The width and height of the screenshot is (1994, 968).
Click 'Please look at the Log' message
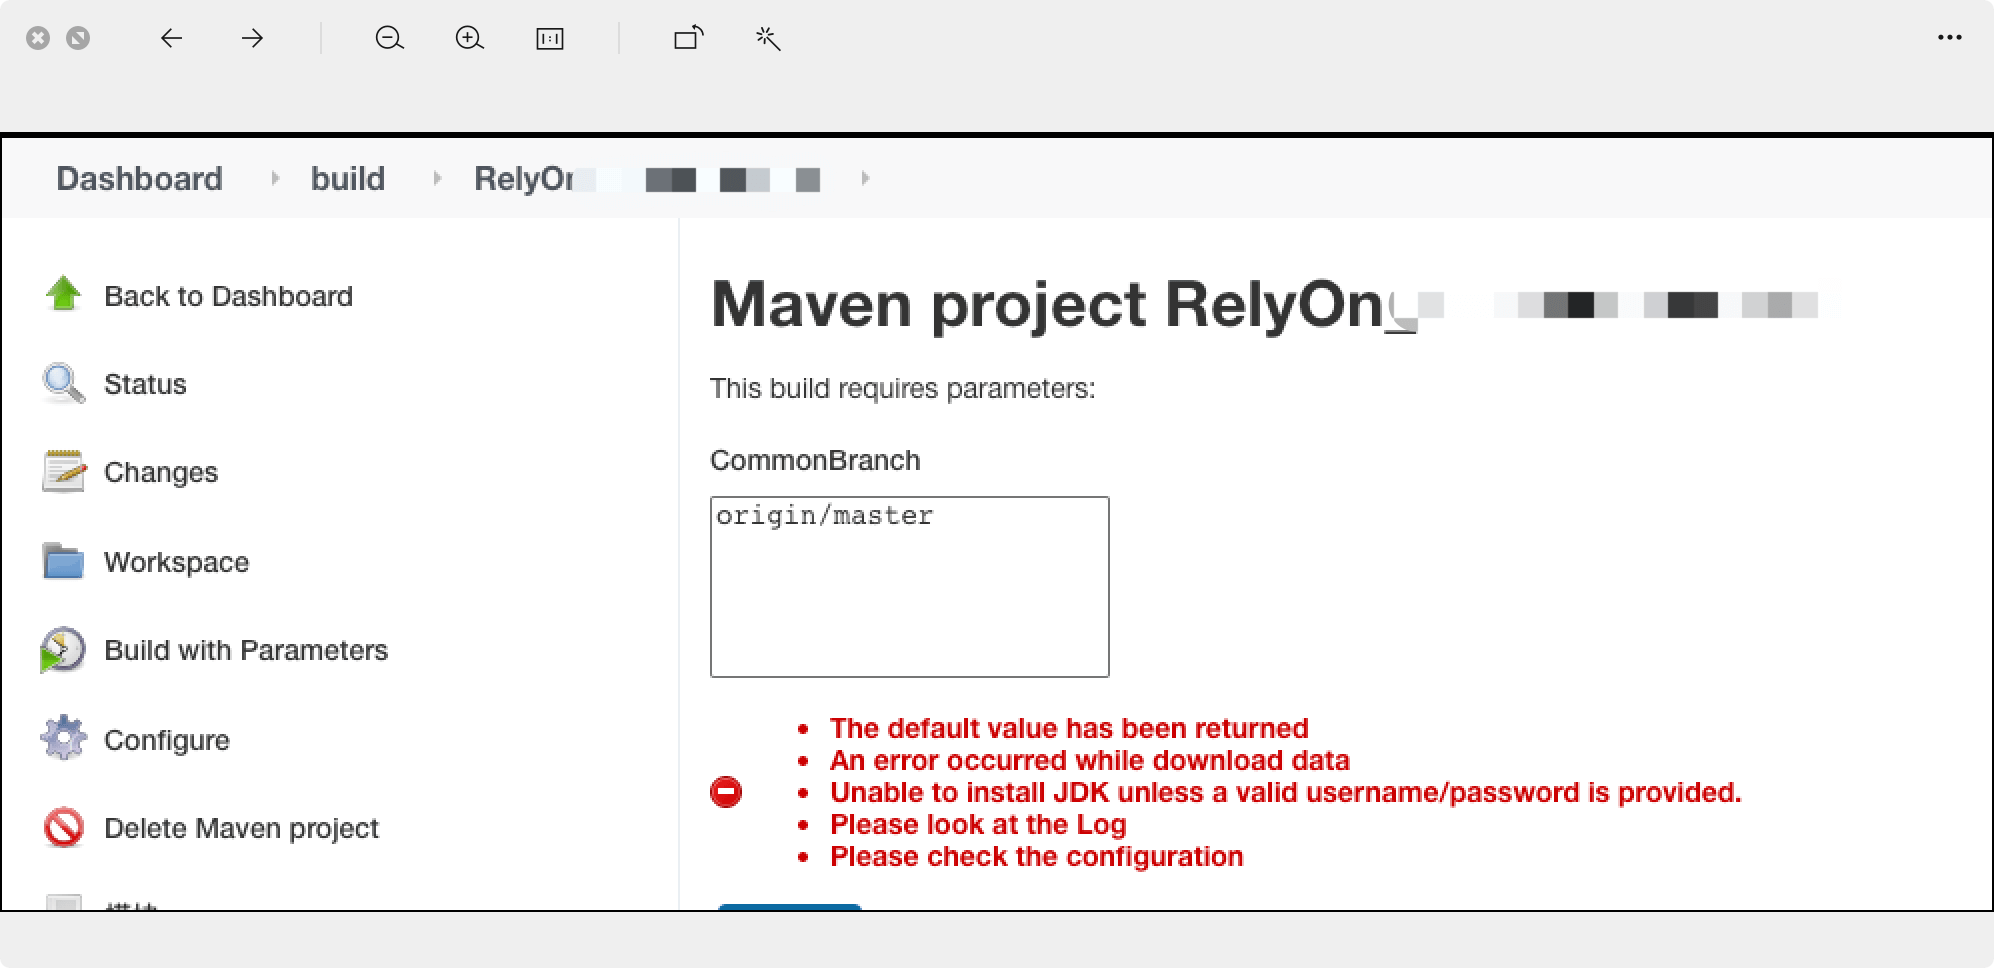tap(978, 824)
